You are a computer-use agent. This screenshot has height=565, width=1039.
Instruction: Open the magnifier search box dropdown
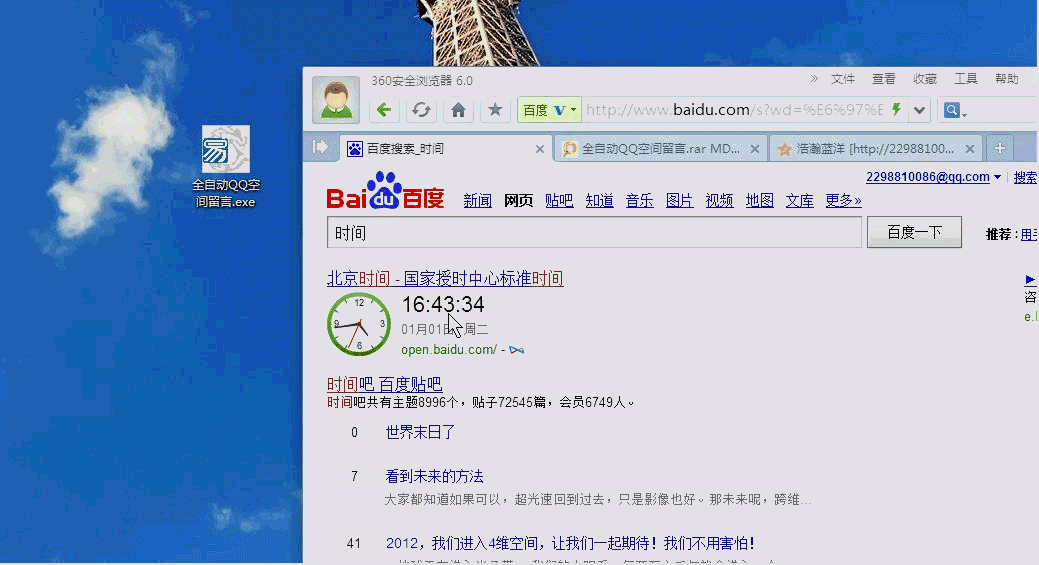coord(955,110)
